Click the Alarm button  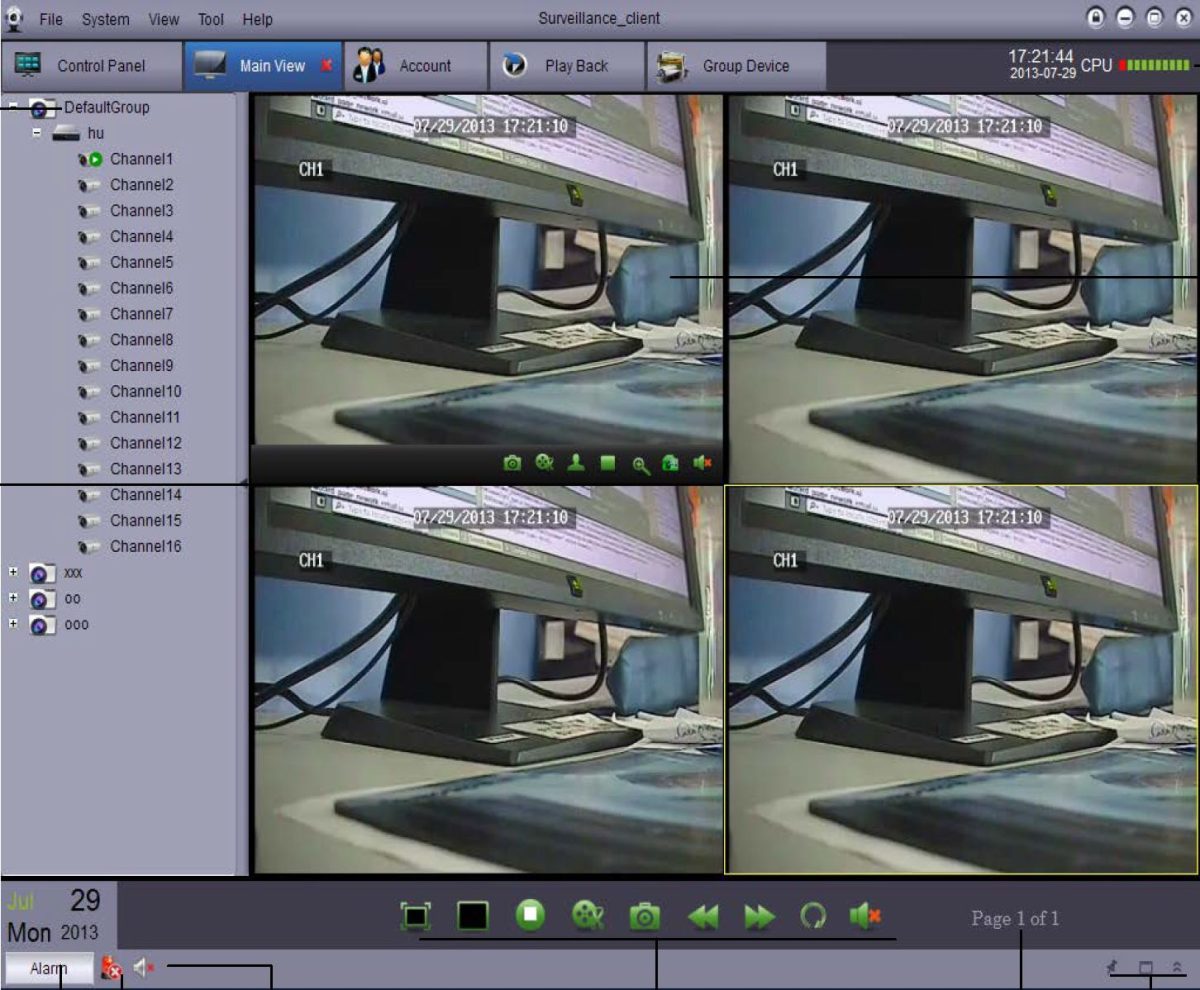coord(49,967)
